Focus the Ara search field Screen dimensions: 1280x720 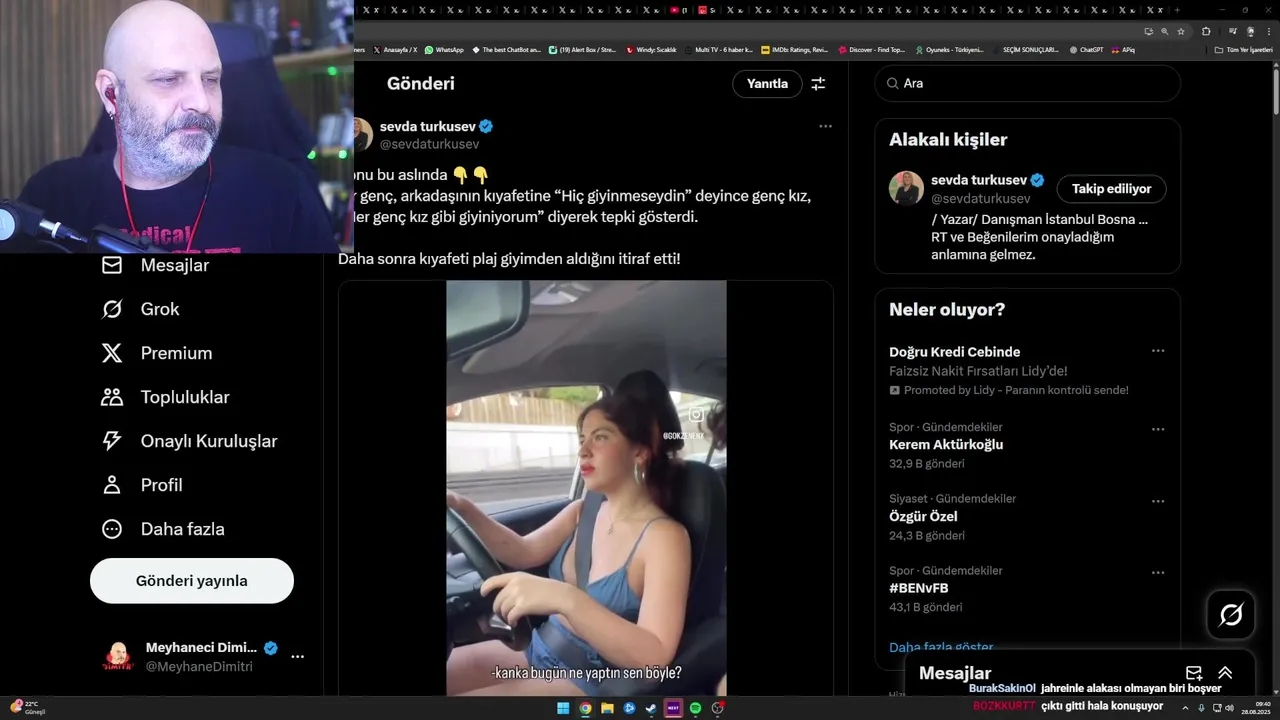(1027, 84)
